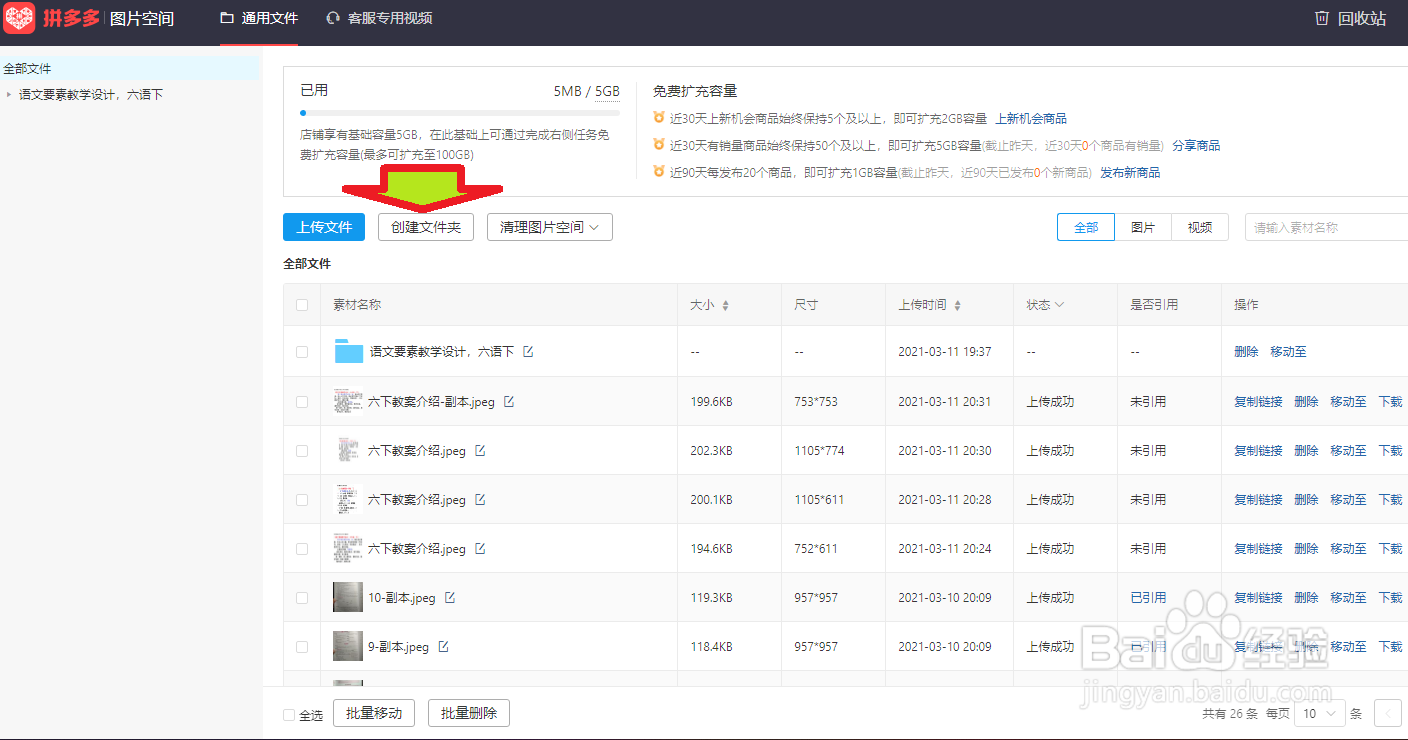Click the 上传文件 upload button
The image size is (1408, 740).
pyautogui.click(x=323, y=227)
